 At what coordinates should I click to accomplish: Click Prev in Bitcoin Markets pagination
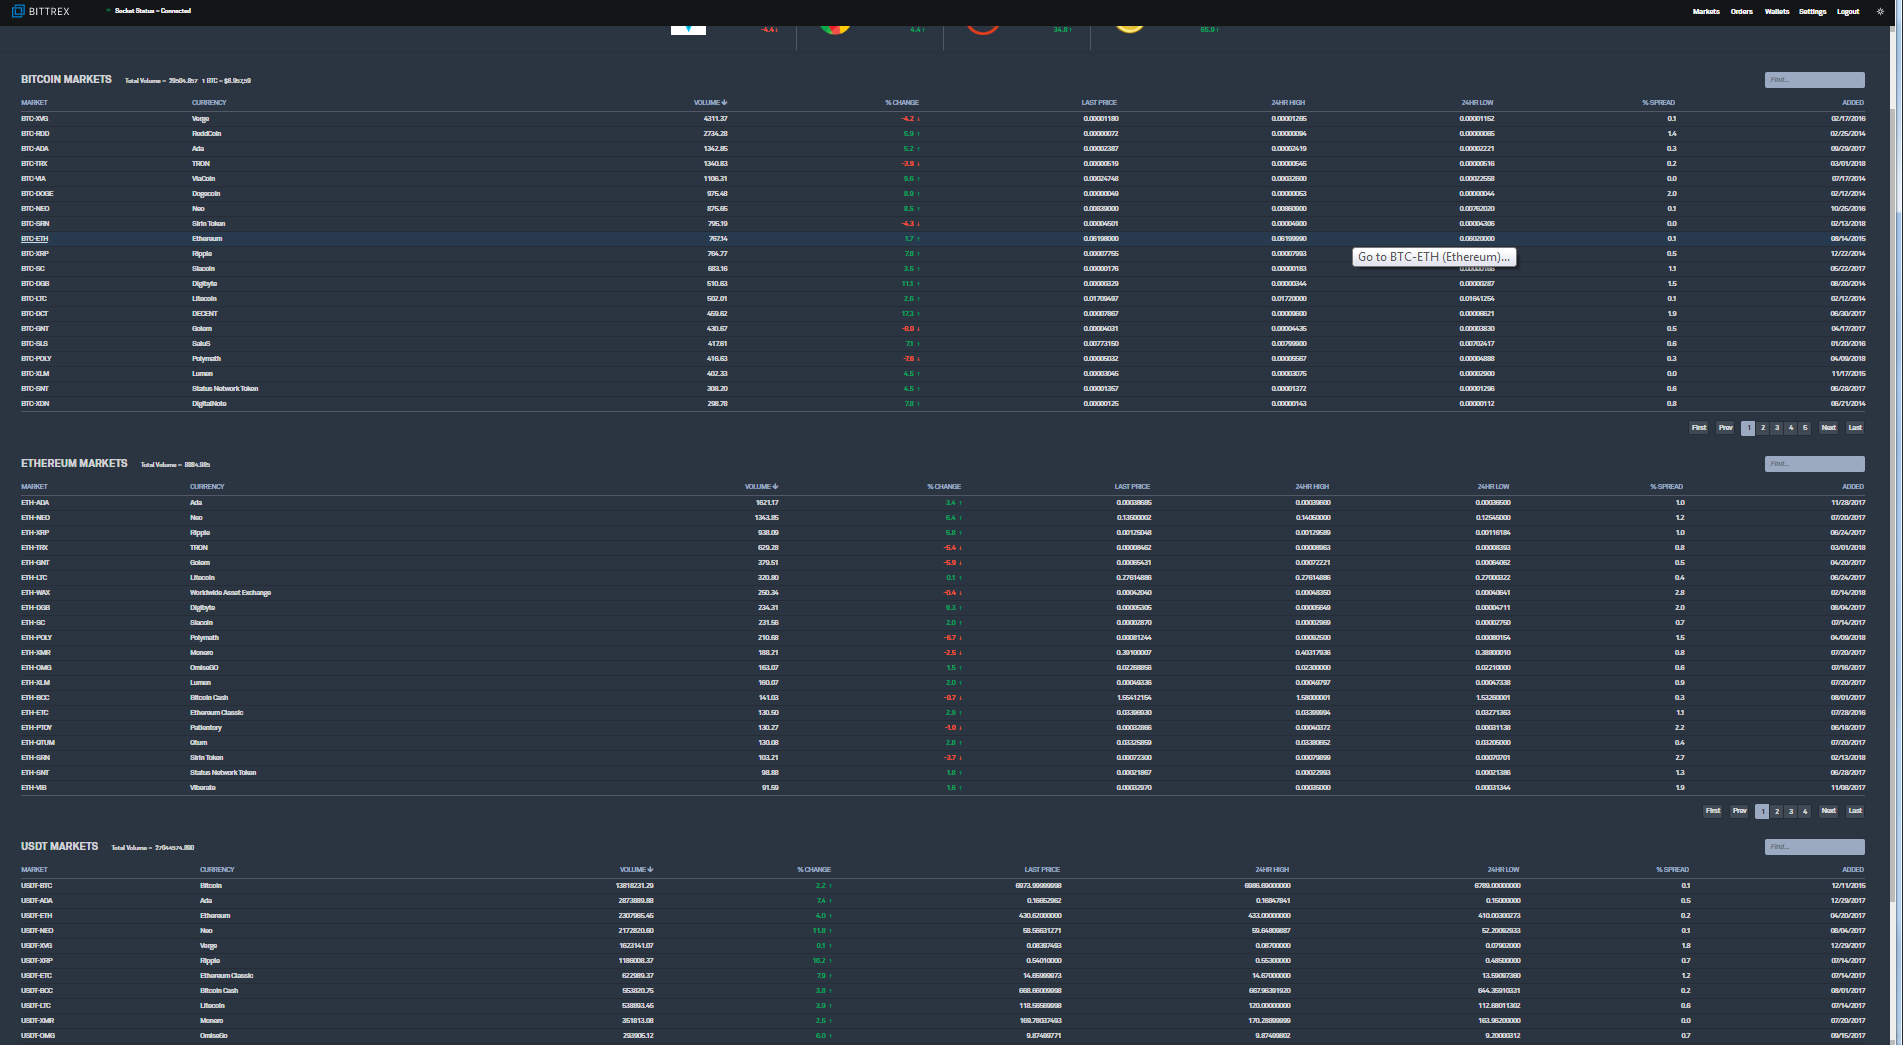click(1726, 428)
